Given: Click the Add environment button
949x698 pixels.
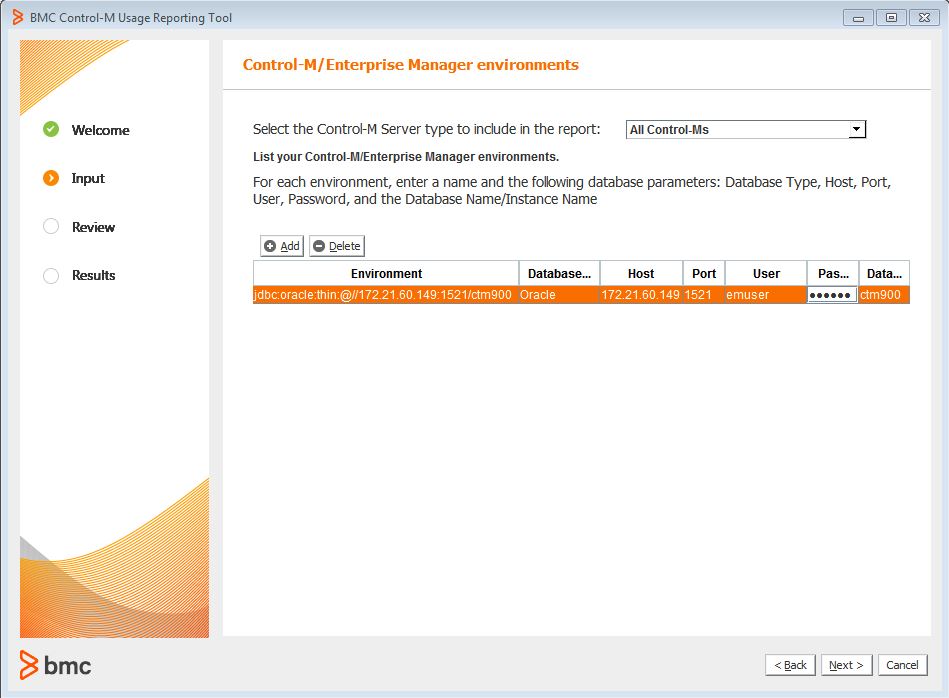Looking at the screenshot, I should pos(282,246).
